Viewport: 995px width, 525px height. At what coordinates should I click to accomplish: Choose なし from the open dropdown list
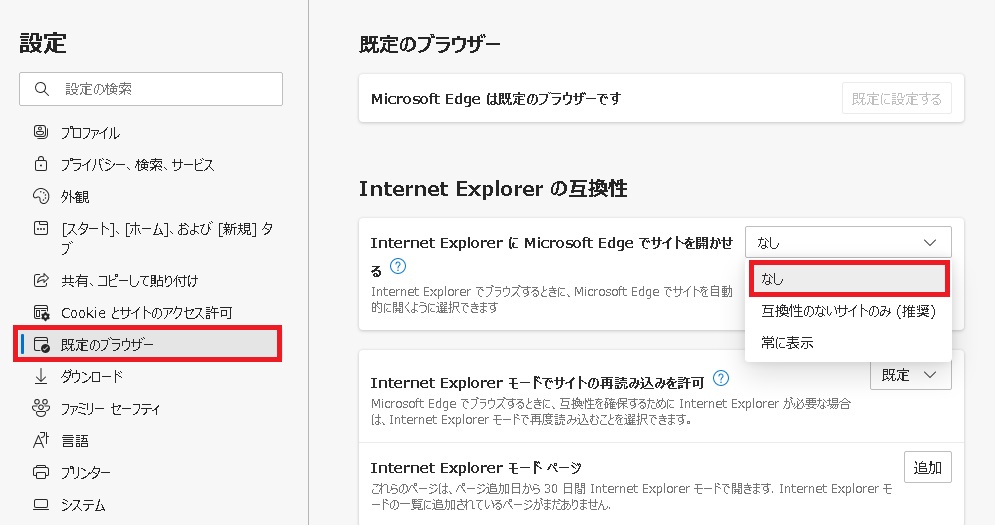[849, 279]
